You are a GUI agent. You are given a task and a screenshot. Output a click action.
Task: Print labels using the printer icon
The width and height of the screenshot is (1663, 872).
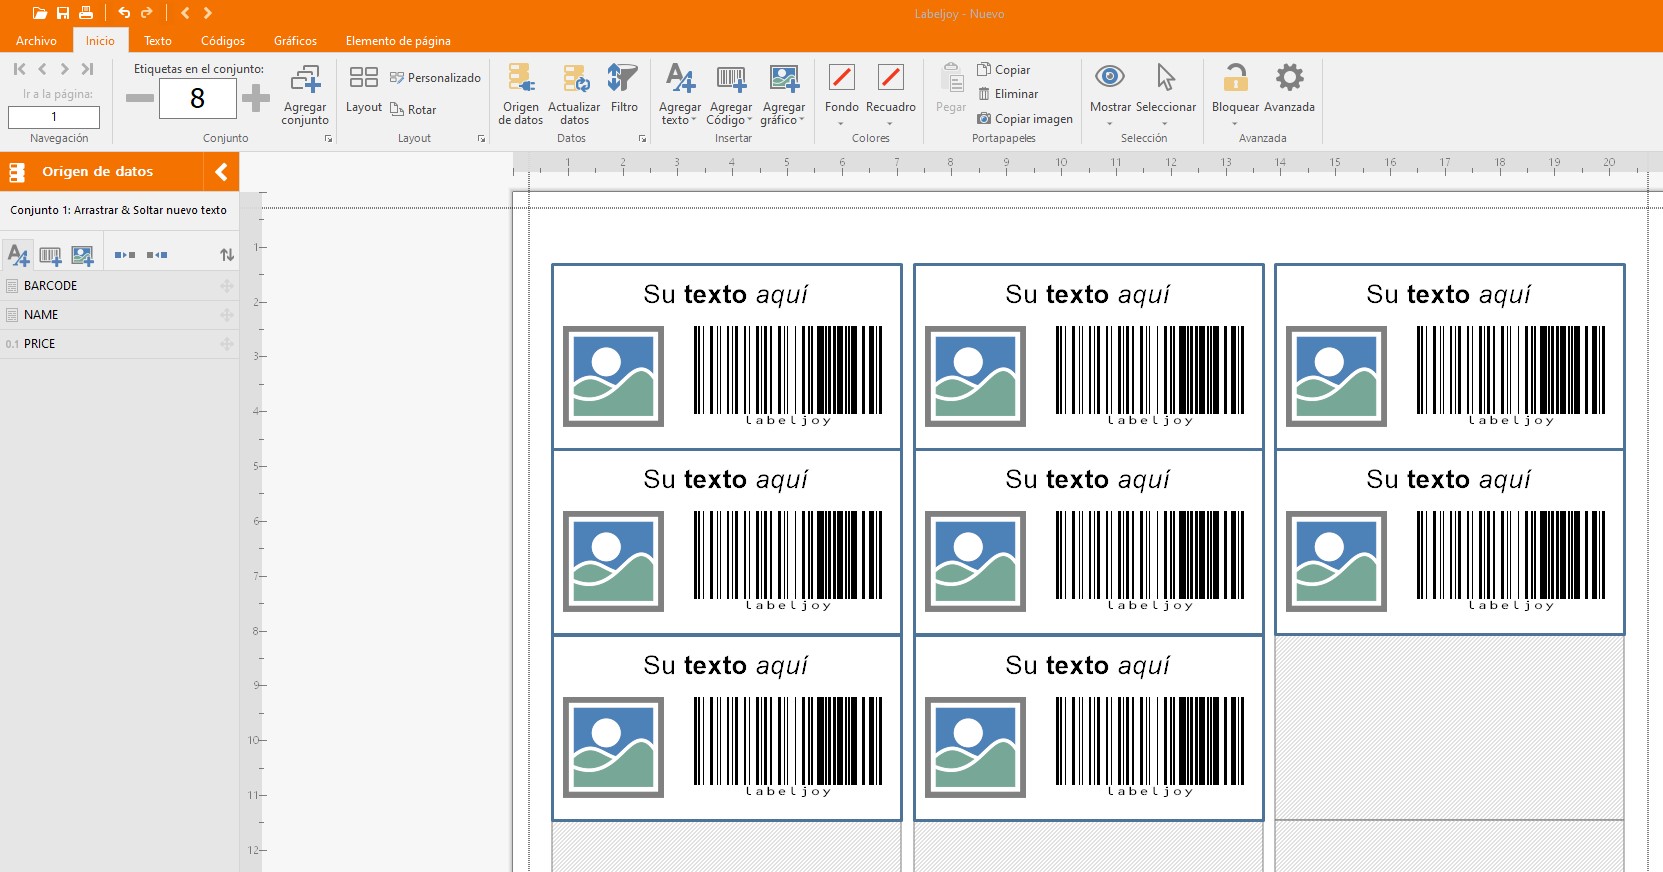[86, 13]
